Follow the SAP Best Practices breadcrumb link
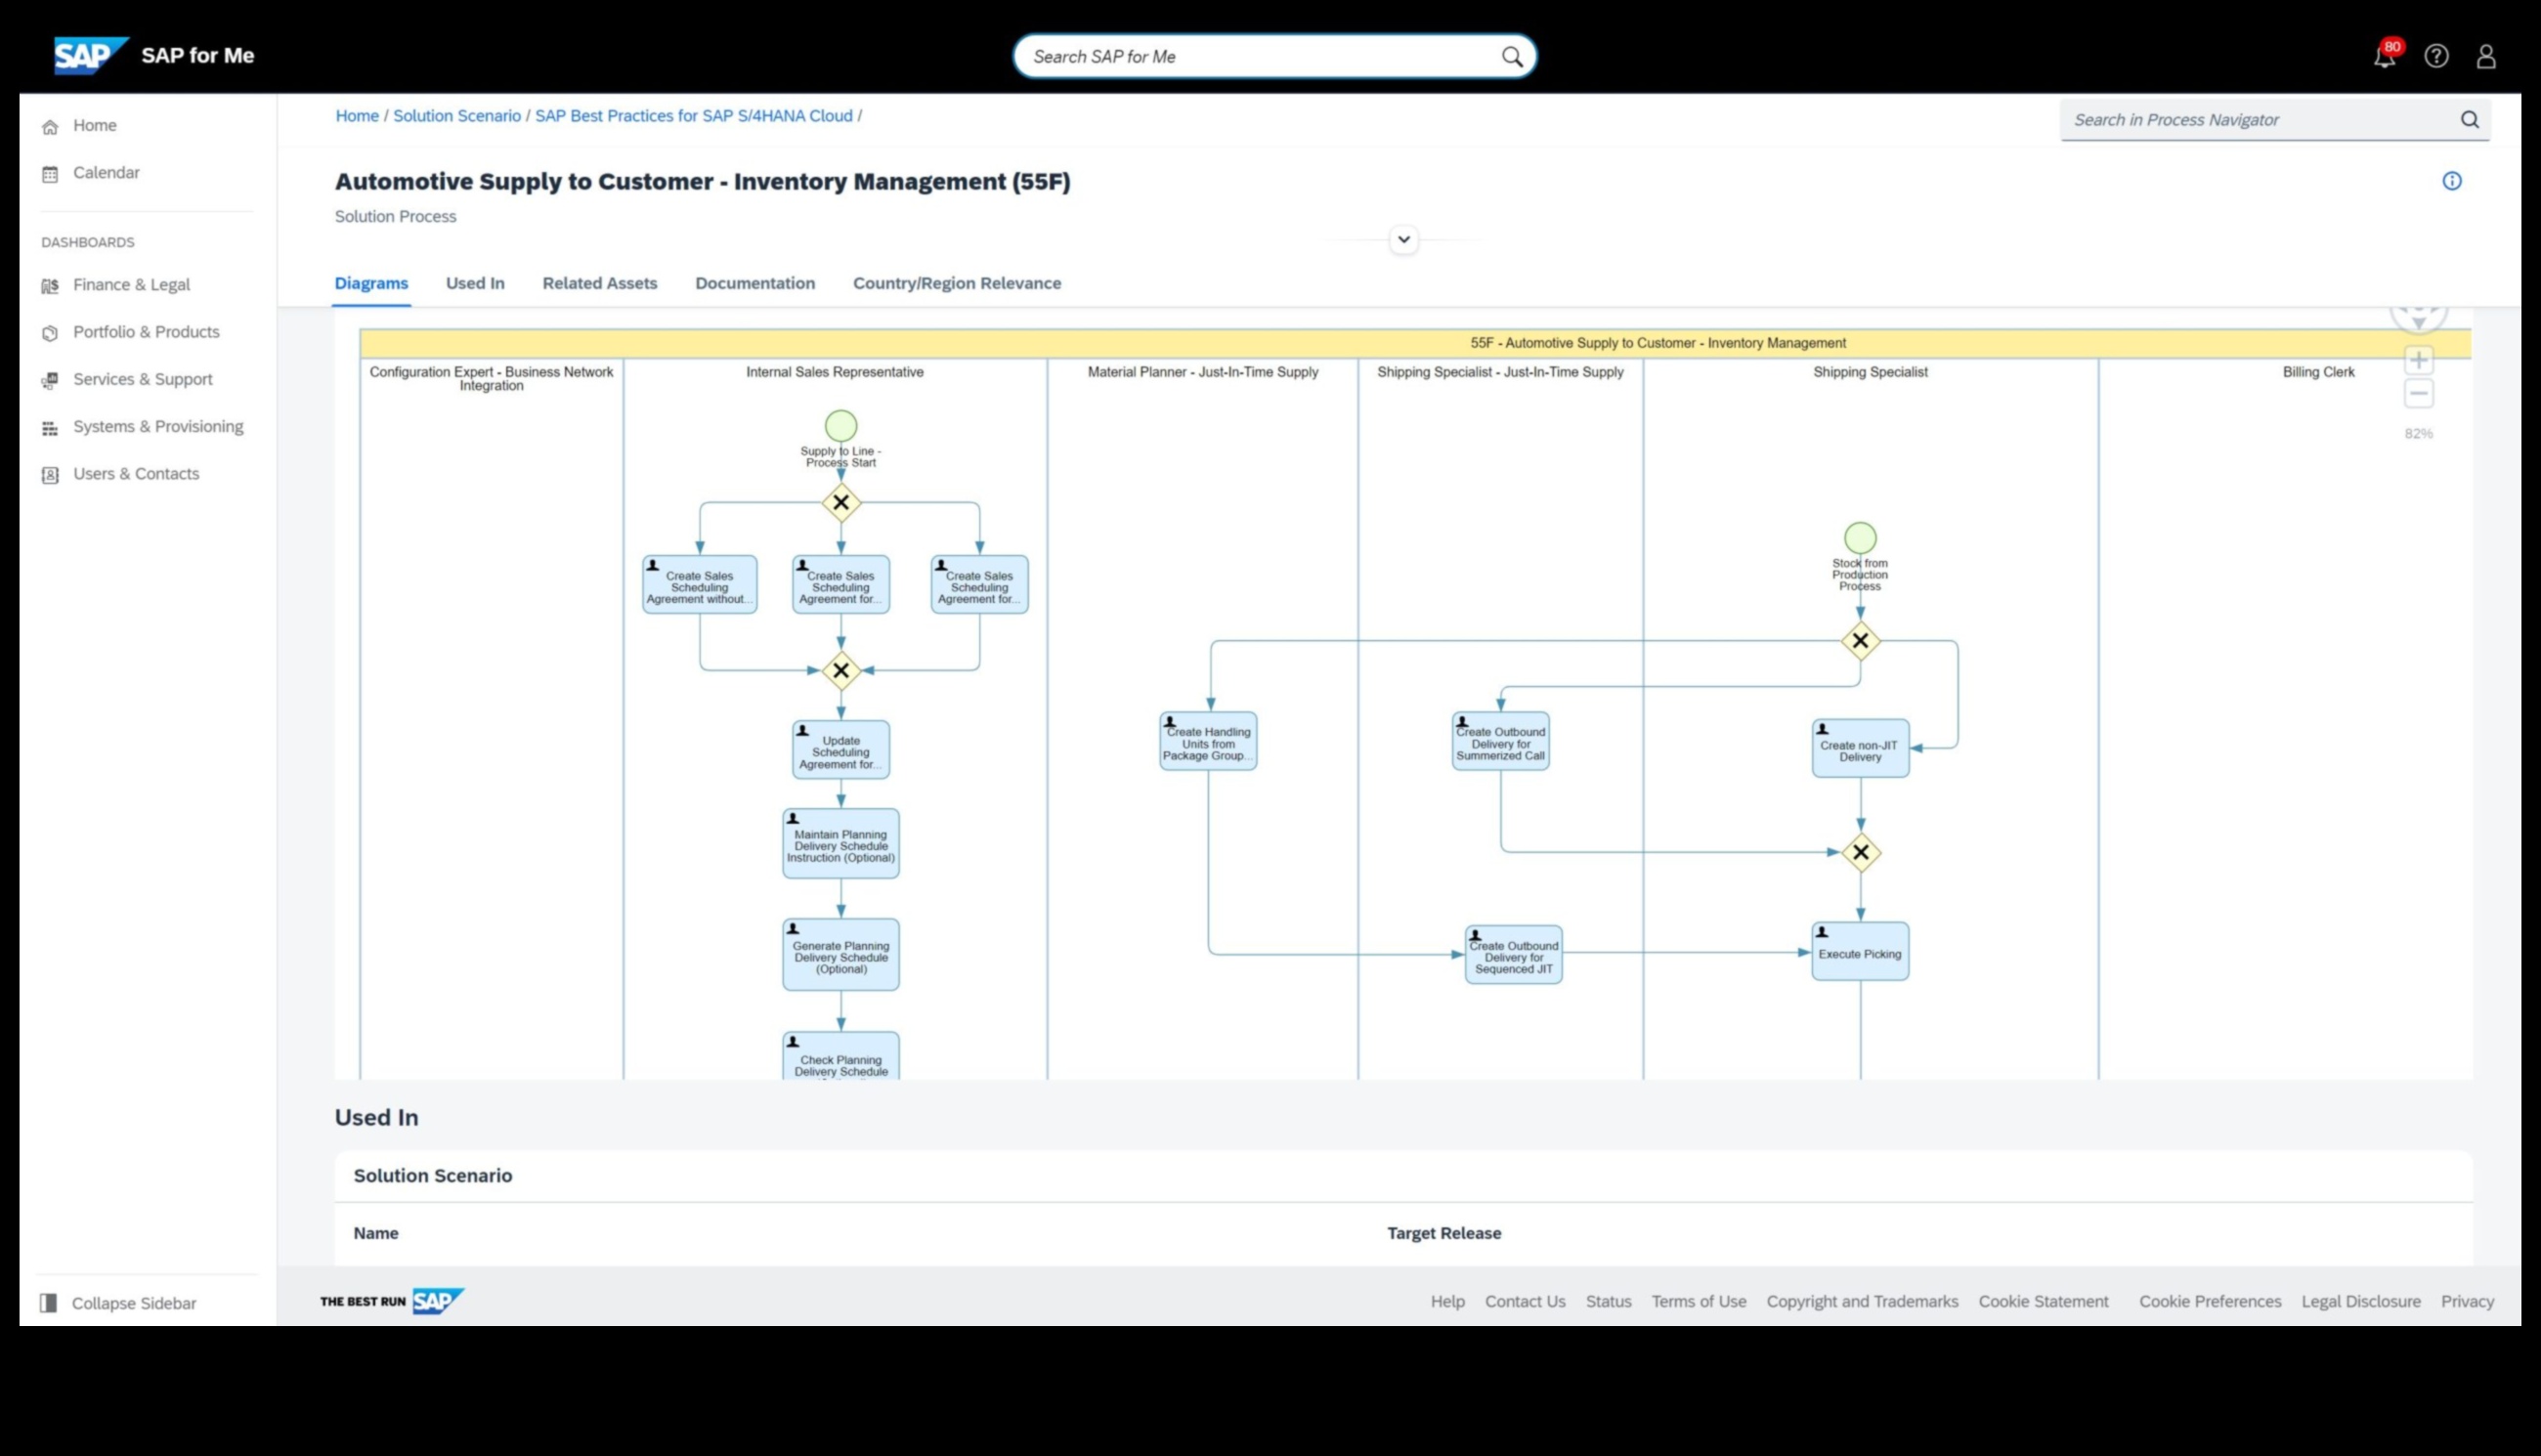Screen dimensions: 2541x1456 pos(694,115)
